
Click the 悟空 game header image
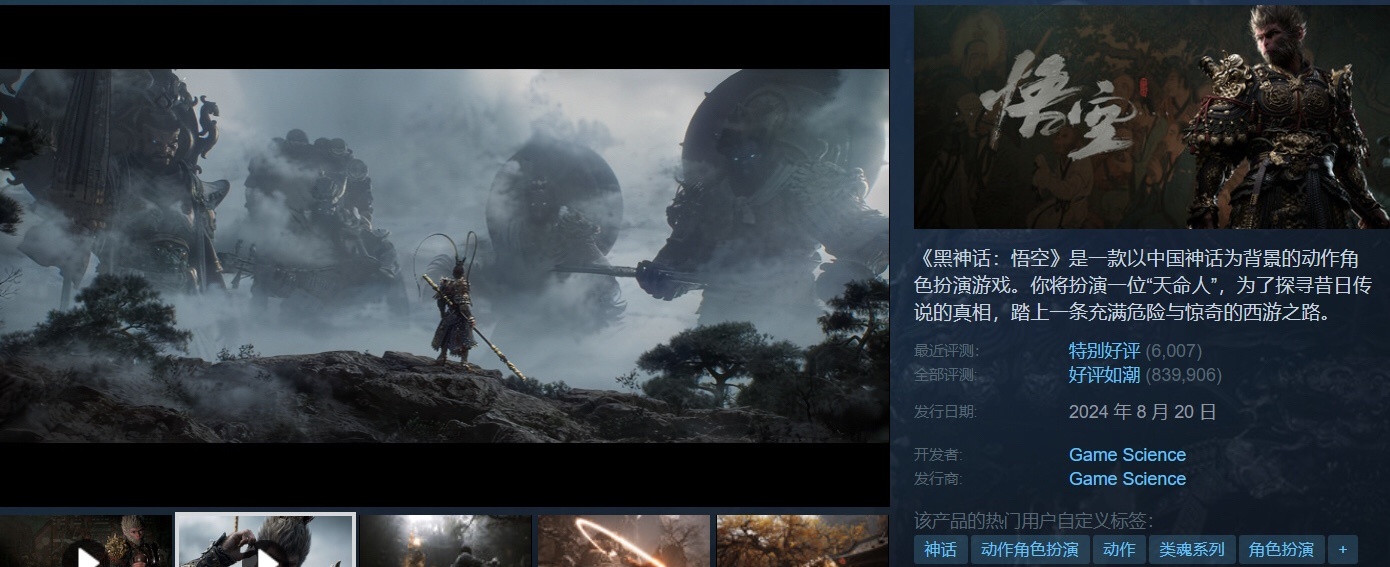(1151, 117)
